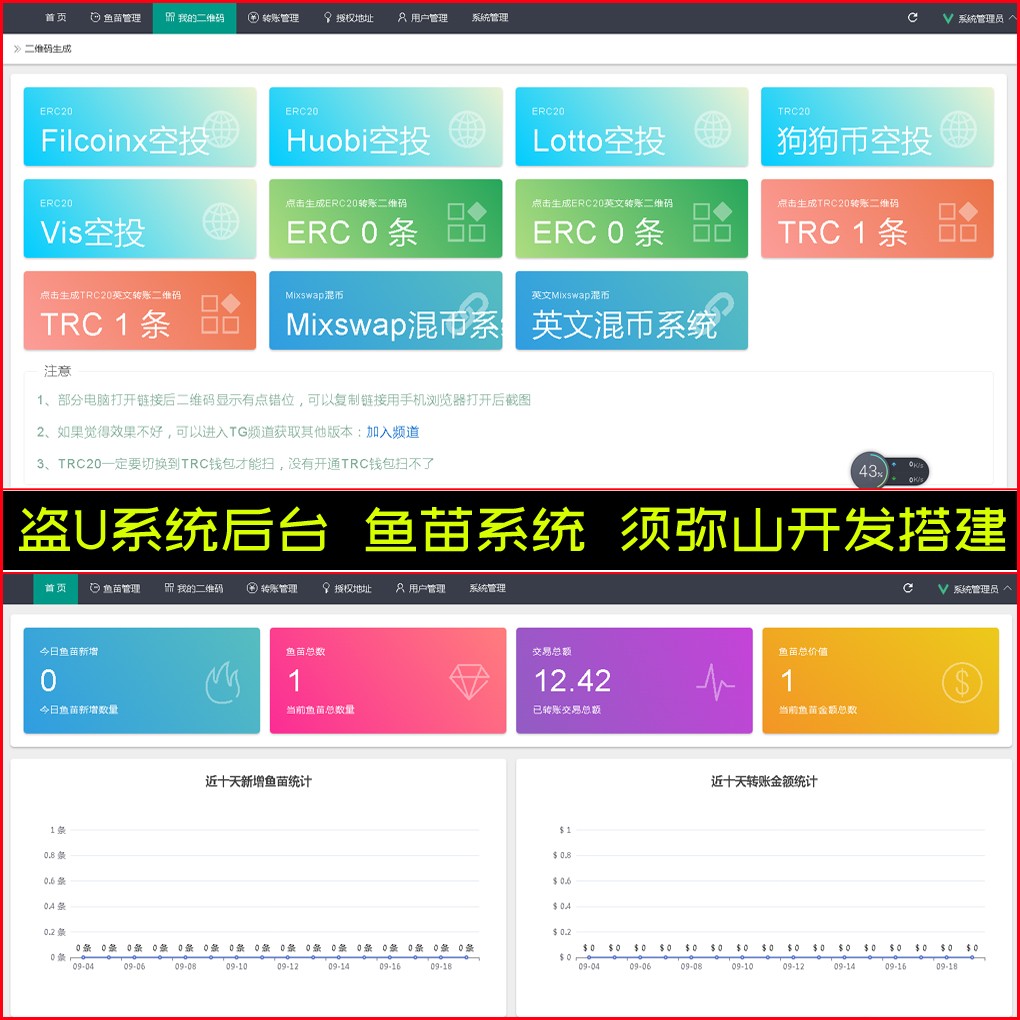Click the pulse icon on 交易总额 card

[715, 682]
